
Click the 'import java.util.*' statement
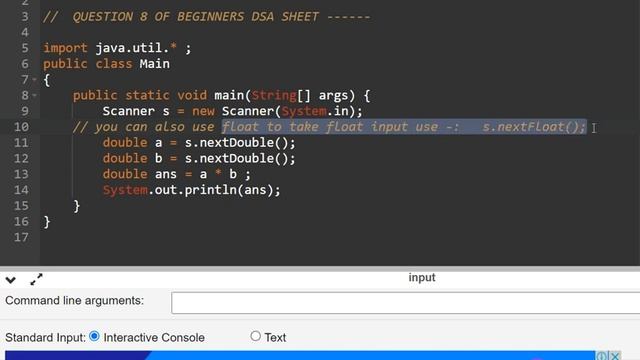[117, 48]
